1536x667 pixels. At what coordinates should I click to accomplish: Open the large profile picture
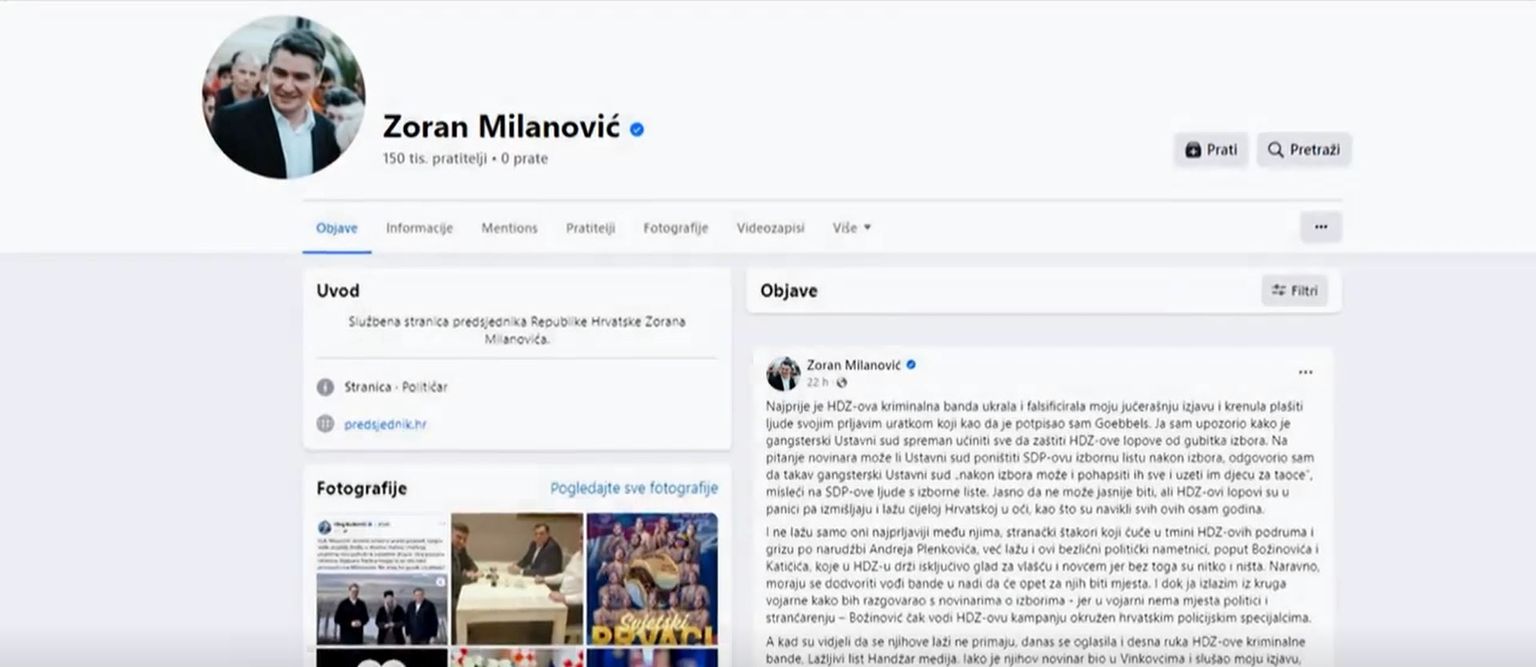[284, 97]
